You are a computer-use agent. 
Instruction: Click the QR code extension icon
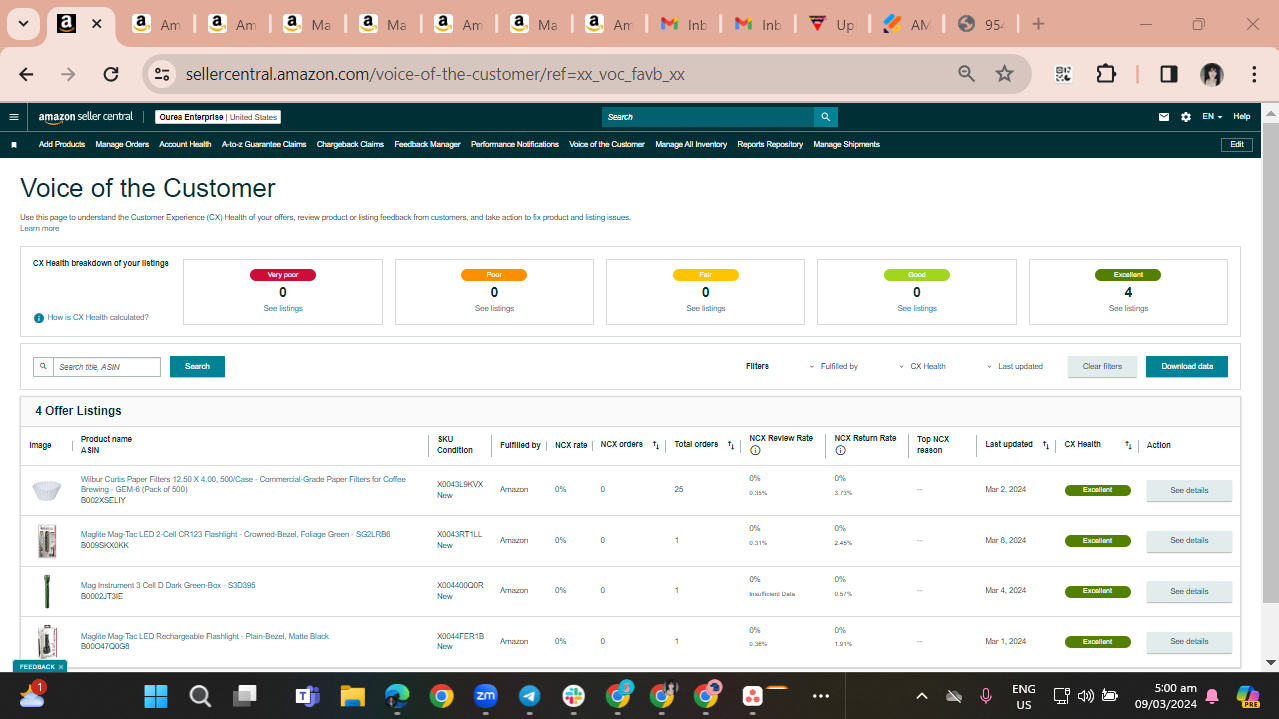[x=1063, y=74]
